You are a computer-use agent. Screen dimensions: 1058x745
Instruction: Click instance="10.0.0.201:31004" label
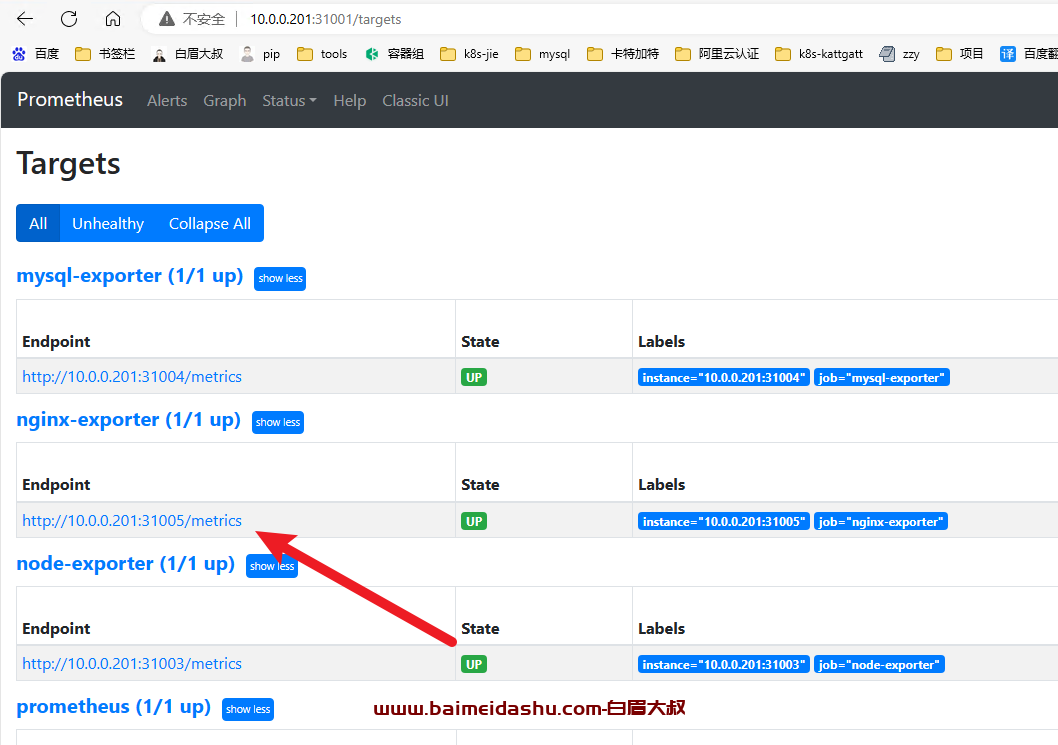pyautogui.click(x=723, y=377)
